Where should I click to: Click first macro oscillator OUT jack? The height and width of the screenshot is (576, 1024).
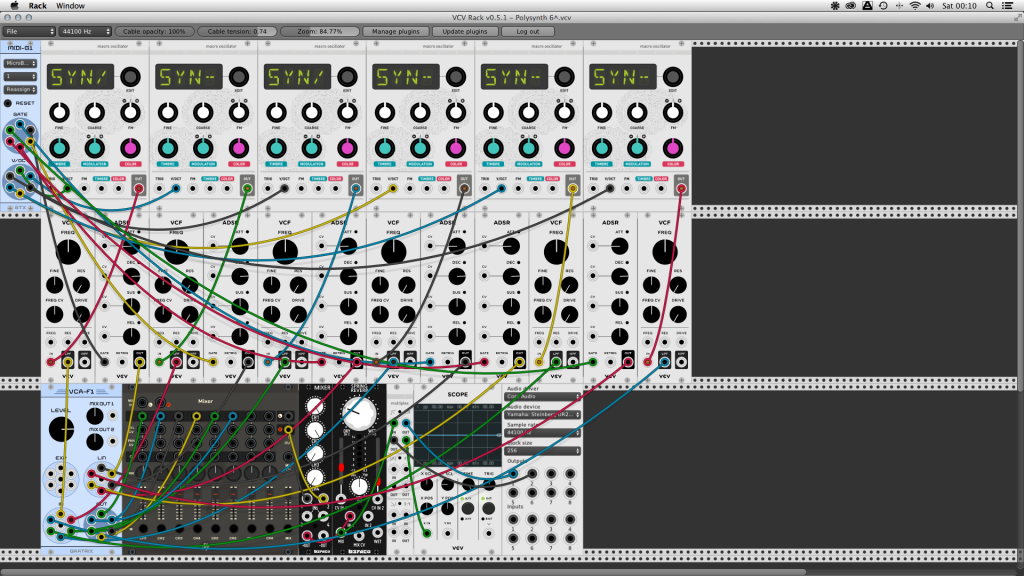click(x=138, y=189)
